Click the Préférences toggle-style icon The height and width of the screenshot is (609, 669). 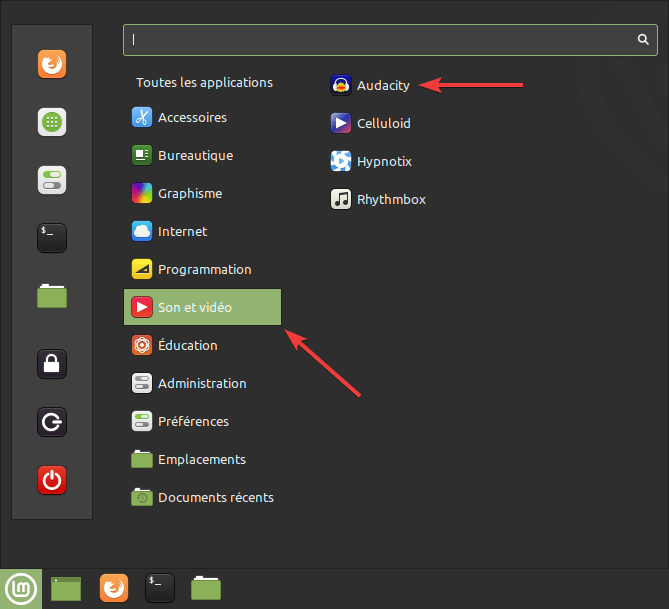click(x=142, y=421)
